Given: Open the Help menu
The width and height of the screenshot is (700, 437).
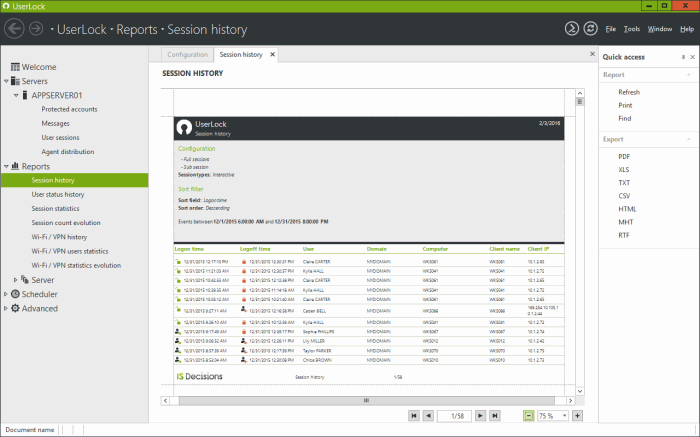Looking at the screenshot, I should click(687, 29).
